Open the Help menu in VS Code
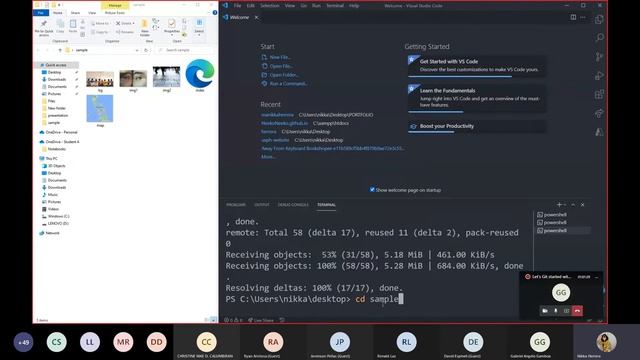The width and height of the screenshot is (640, 360). tap(354, 6)
